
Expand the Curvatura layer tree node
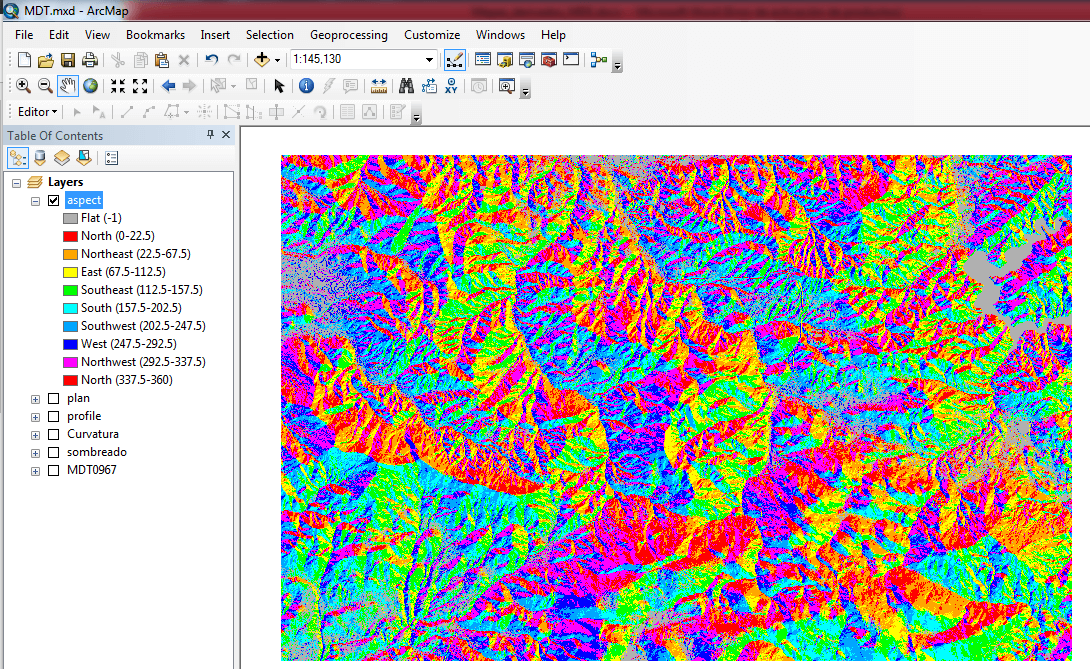(x=36, y=435)
